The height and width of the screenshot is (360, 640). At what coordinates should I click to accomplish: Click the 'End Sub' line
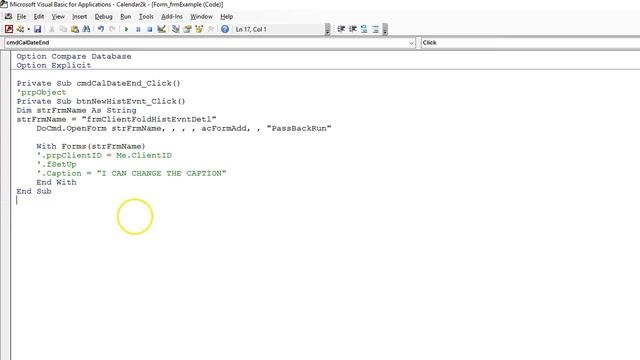[x=34, y=191]
